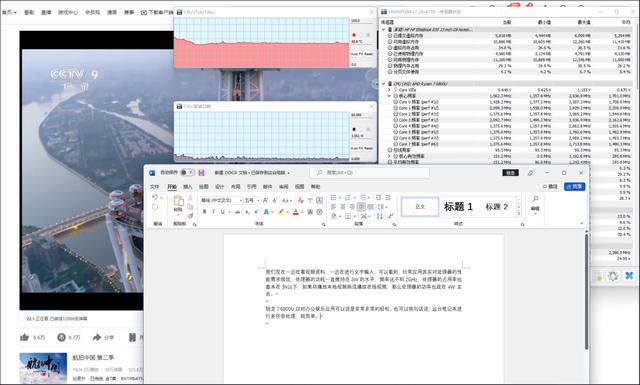Viewport: 640px width, 385px height.
Task: Expand the Core VIDs row in HWiNFO
Action: (389, 90)
